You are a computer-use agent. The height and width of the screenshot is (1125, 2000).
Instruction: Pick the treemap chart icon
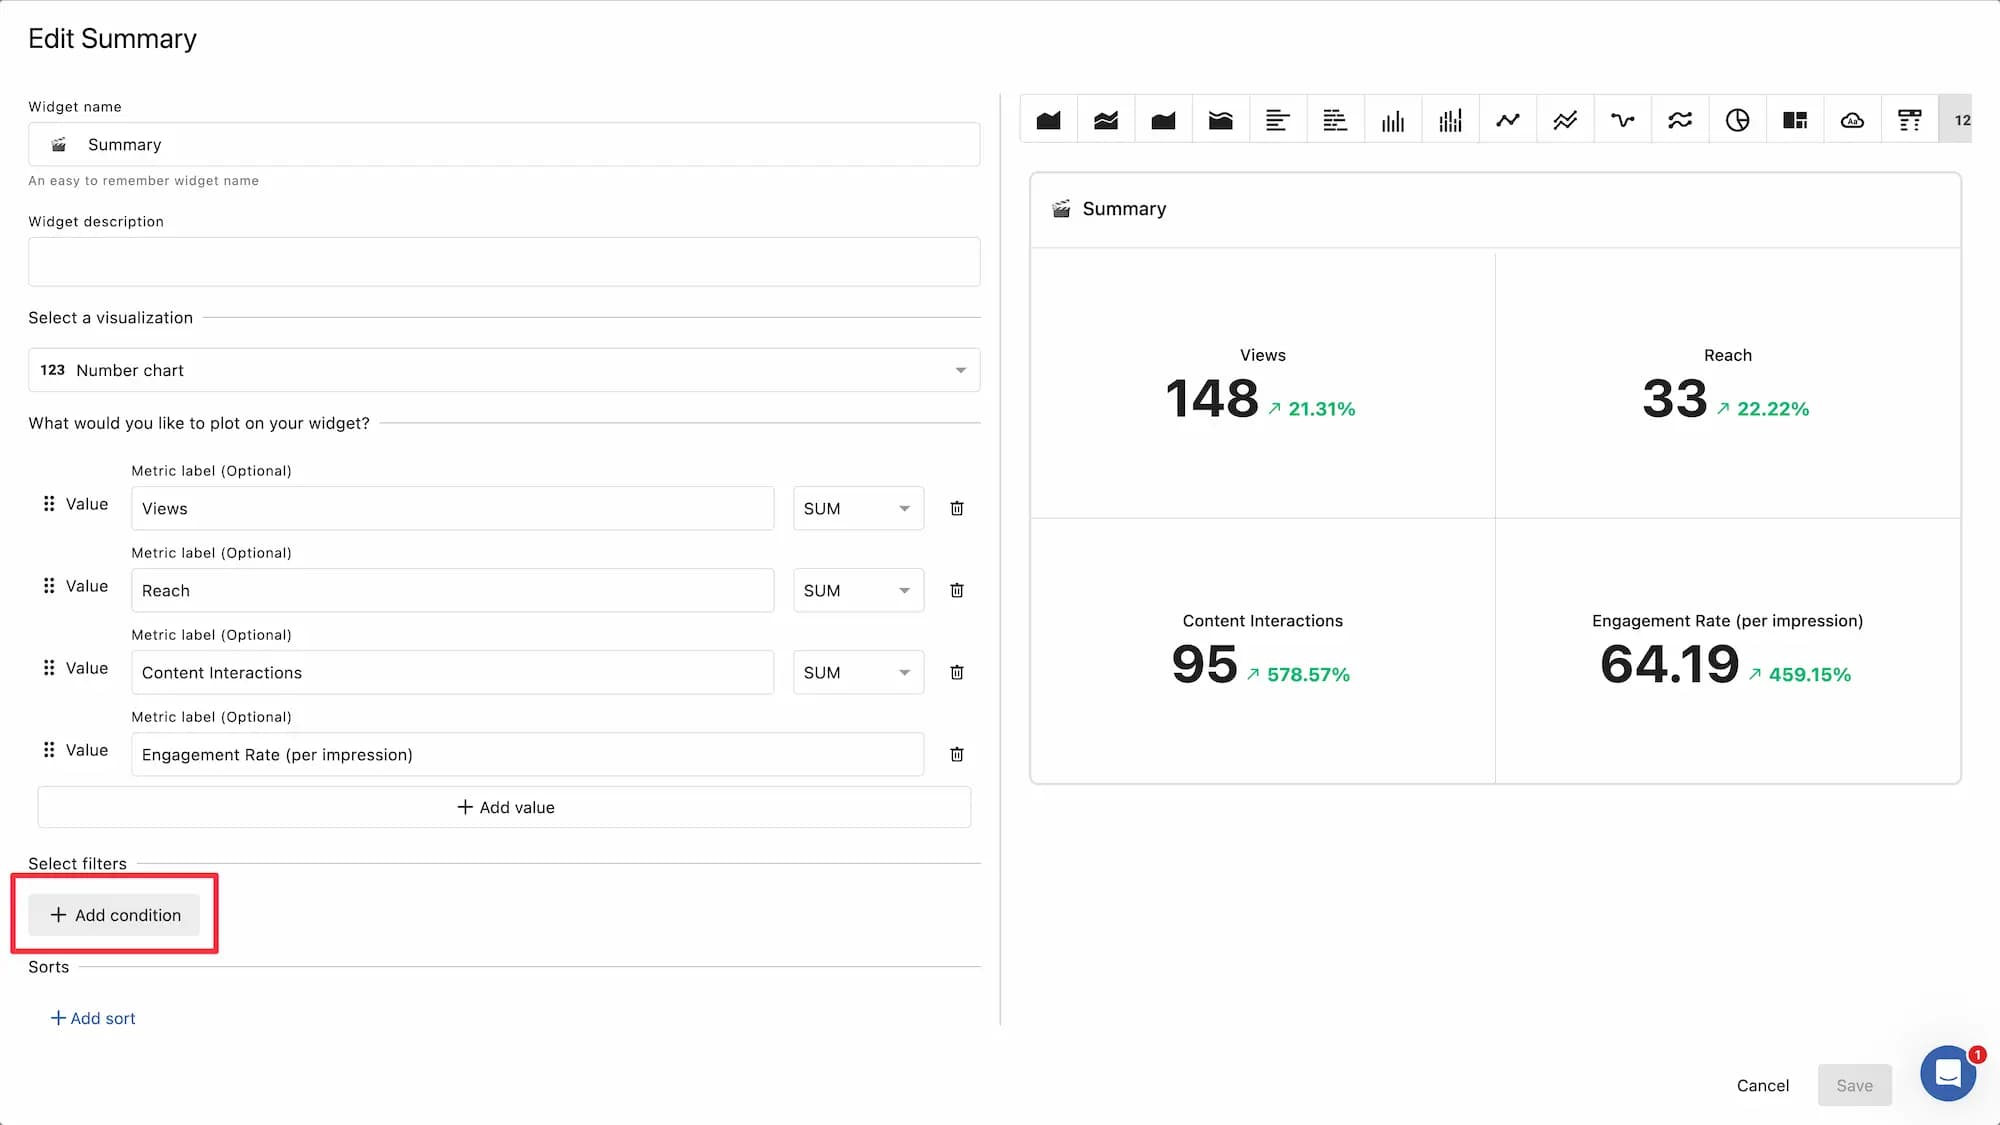1794,120
